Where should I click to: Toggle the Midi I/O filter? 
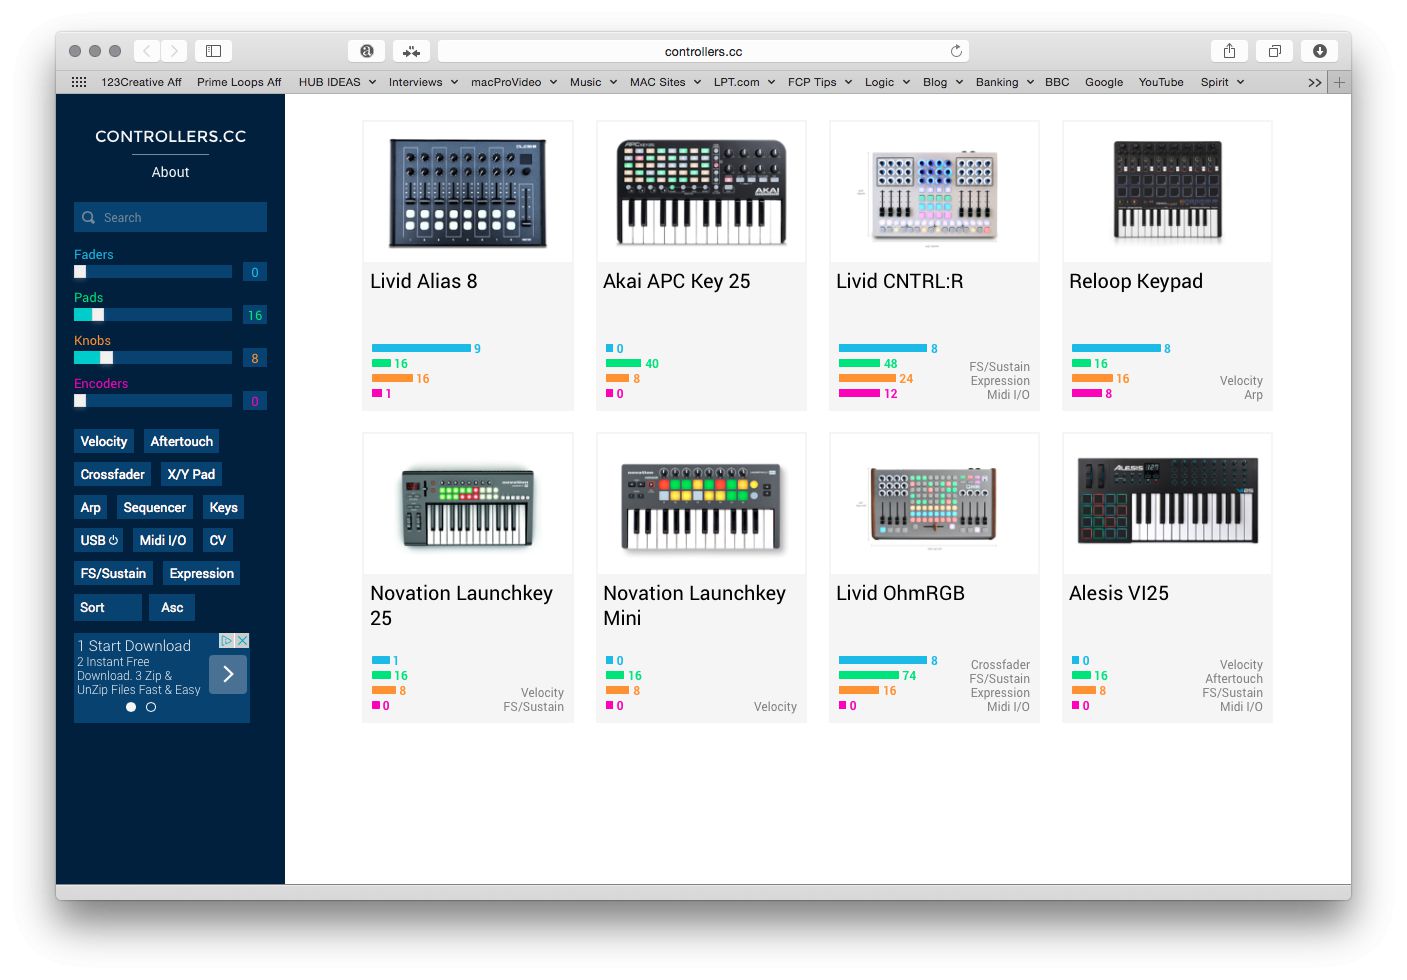coord(163,540)
